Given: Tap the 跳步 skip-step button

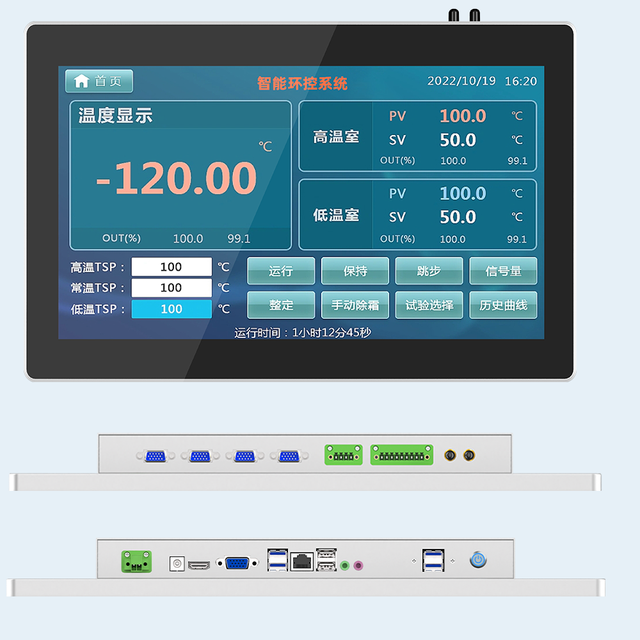Looking at the screenshot, I should pos(429,271).
